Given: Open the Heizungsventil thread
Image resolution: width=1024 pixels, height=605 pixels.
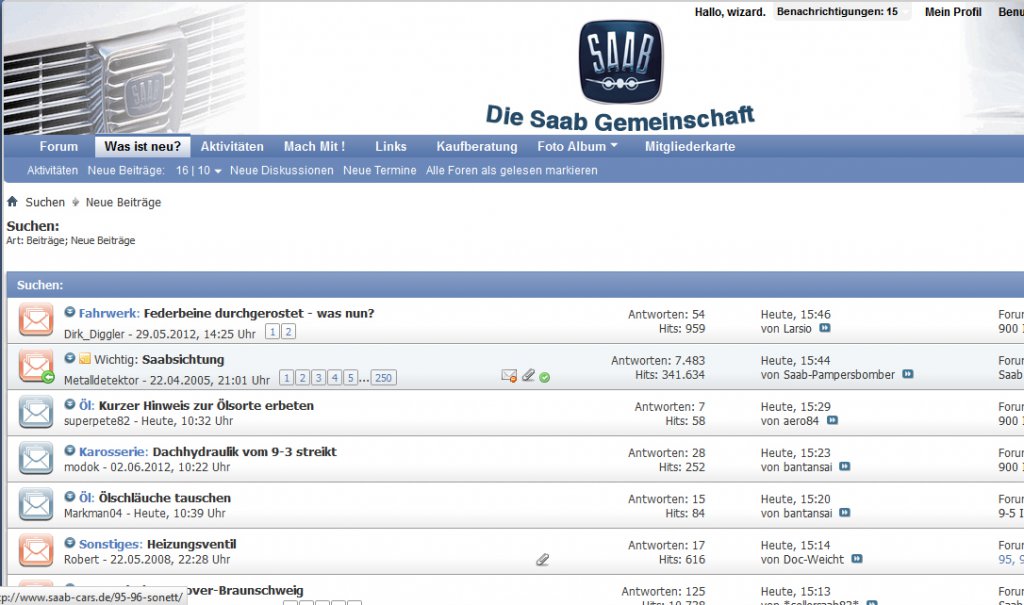Looking at the screenshot, I should (191, 544).
